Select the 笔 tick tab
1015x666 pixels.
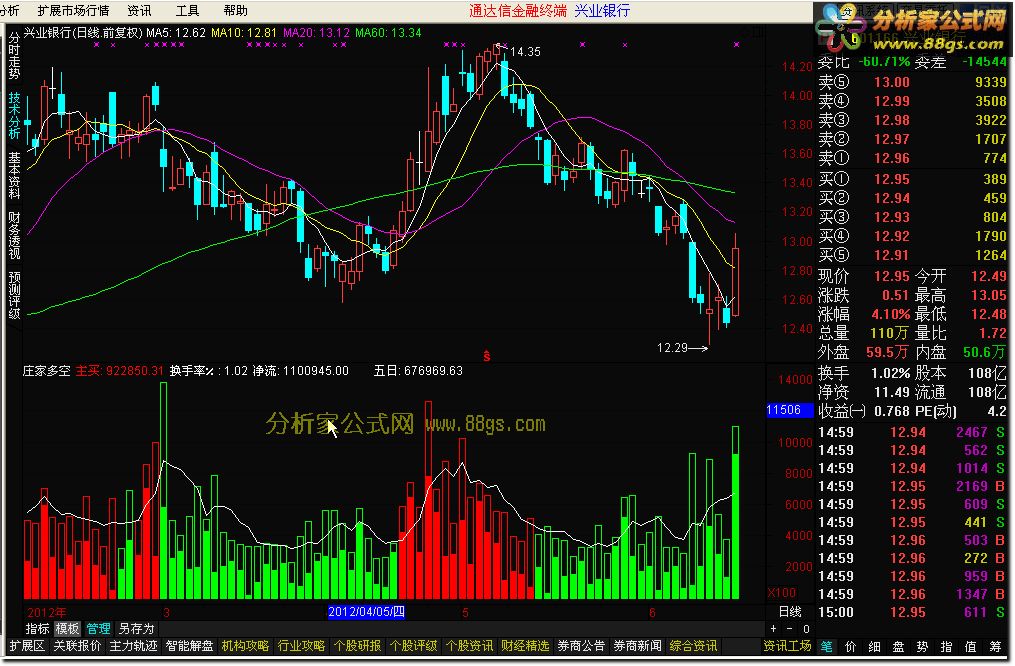[x=827, y=647]
